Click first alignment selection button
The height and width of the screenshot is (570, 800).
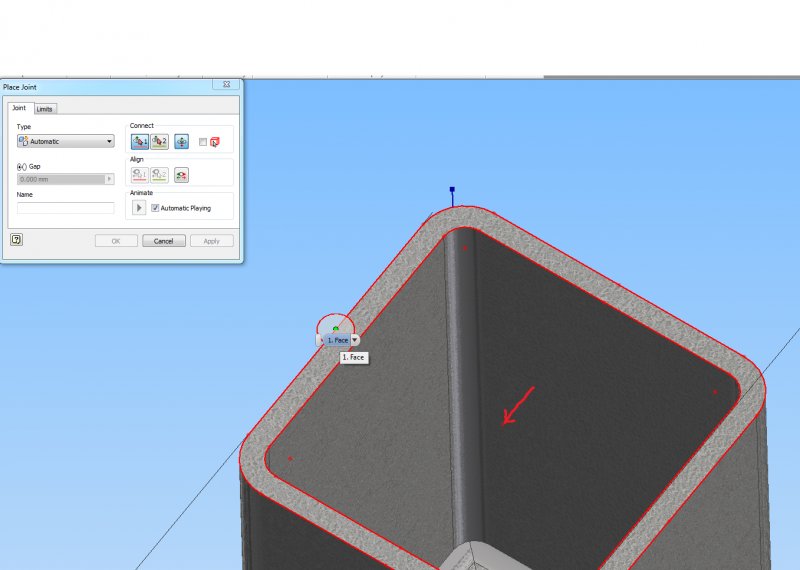pyautogui.click(x=140, y=175)
